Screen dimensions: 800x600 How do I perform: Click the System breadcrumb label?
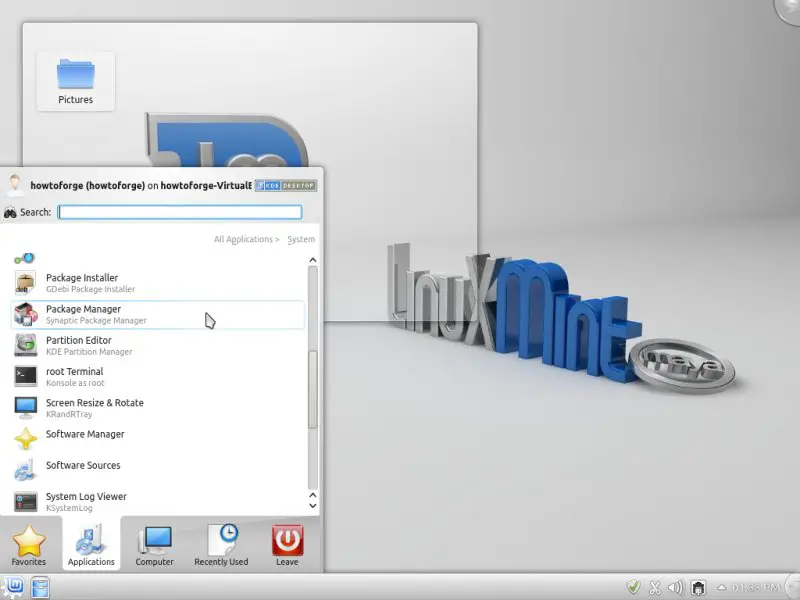[301, 239]
